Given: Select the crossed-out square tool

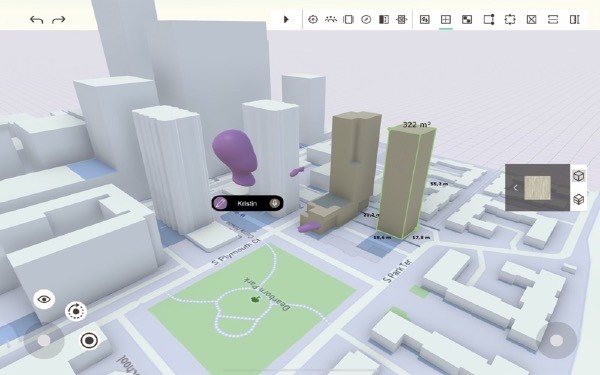Looking at the screenshot, I should pyautogui.click(x=532, y=19).
